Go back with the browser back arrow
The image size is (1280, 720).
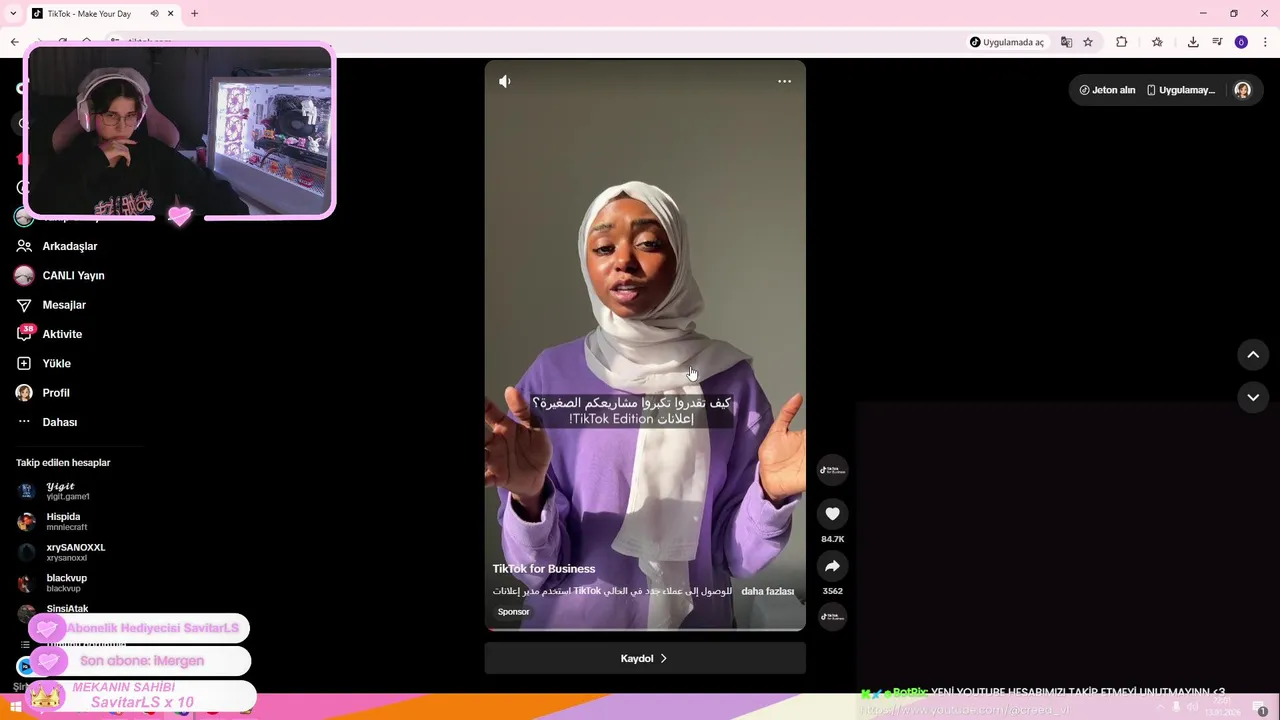14,42
